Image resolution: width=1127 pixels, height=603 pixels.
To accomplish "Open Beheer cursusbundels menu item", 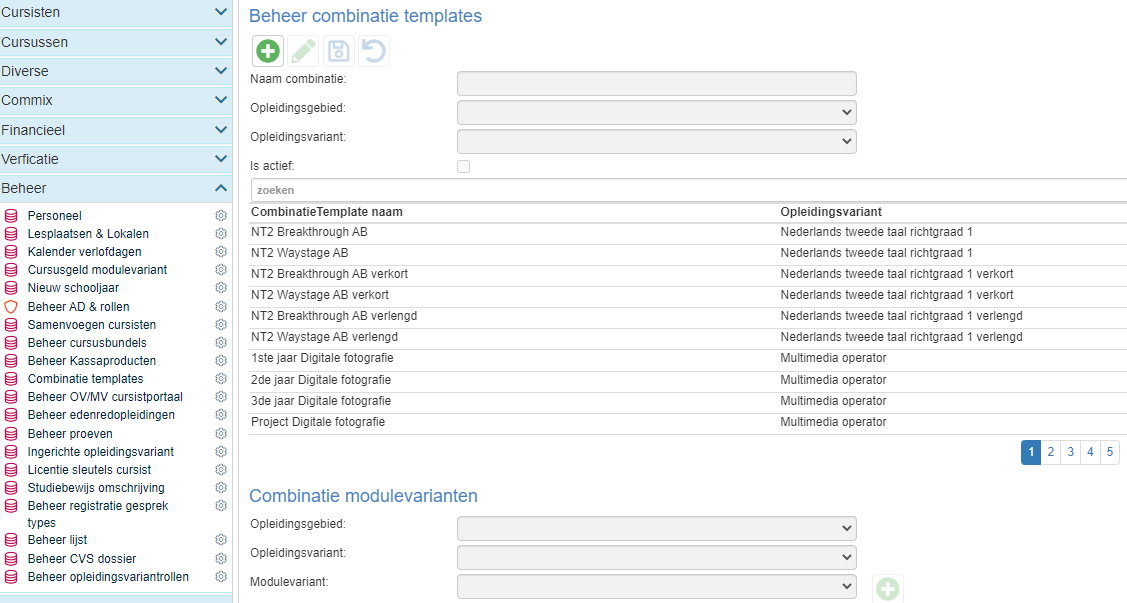I will point(87,343).
